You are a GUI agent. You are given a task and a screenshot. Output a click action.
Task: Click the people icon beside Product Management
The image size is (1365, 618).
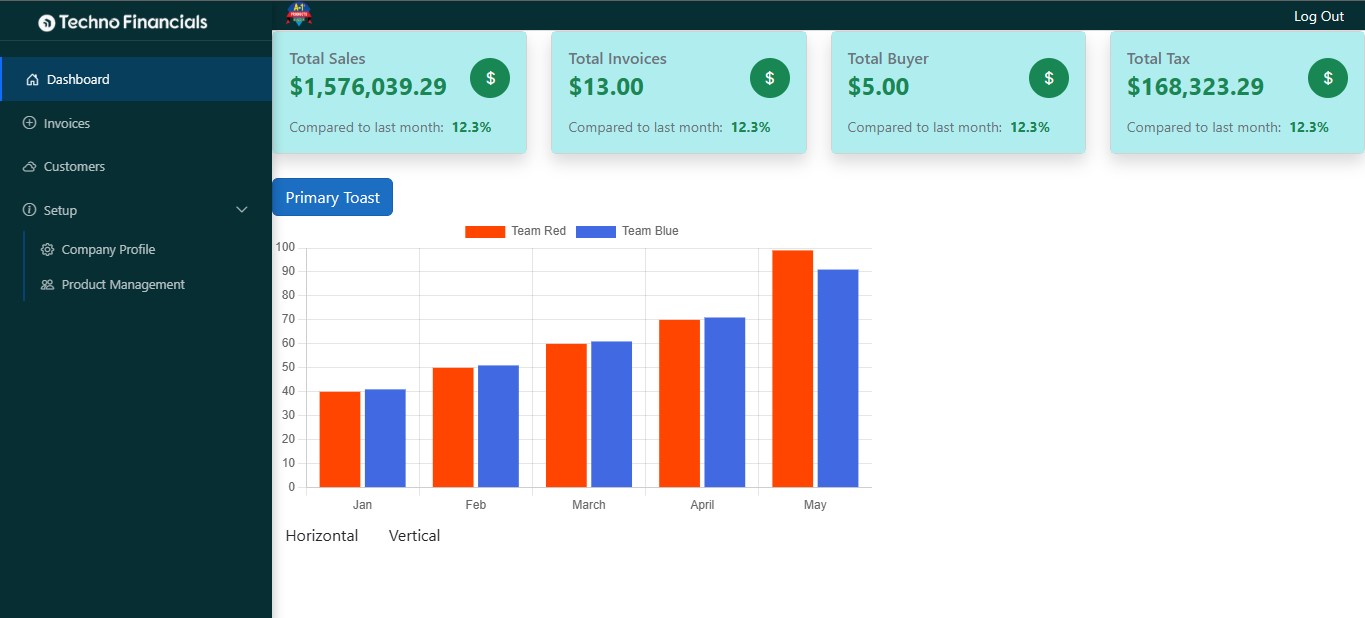click(x=47, y=285)
